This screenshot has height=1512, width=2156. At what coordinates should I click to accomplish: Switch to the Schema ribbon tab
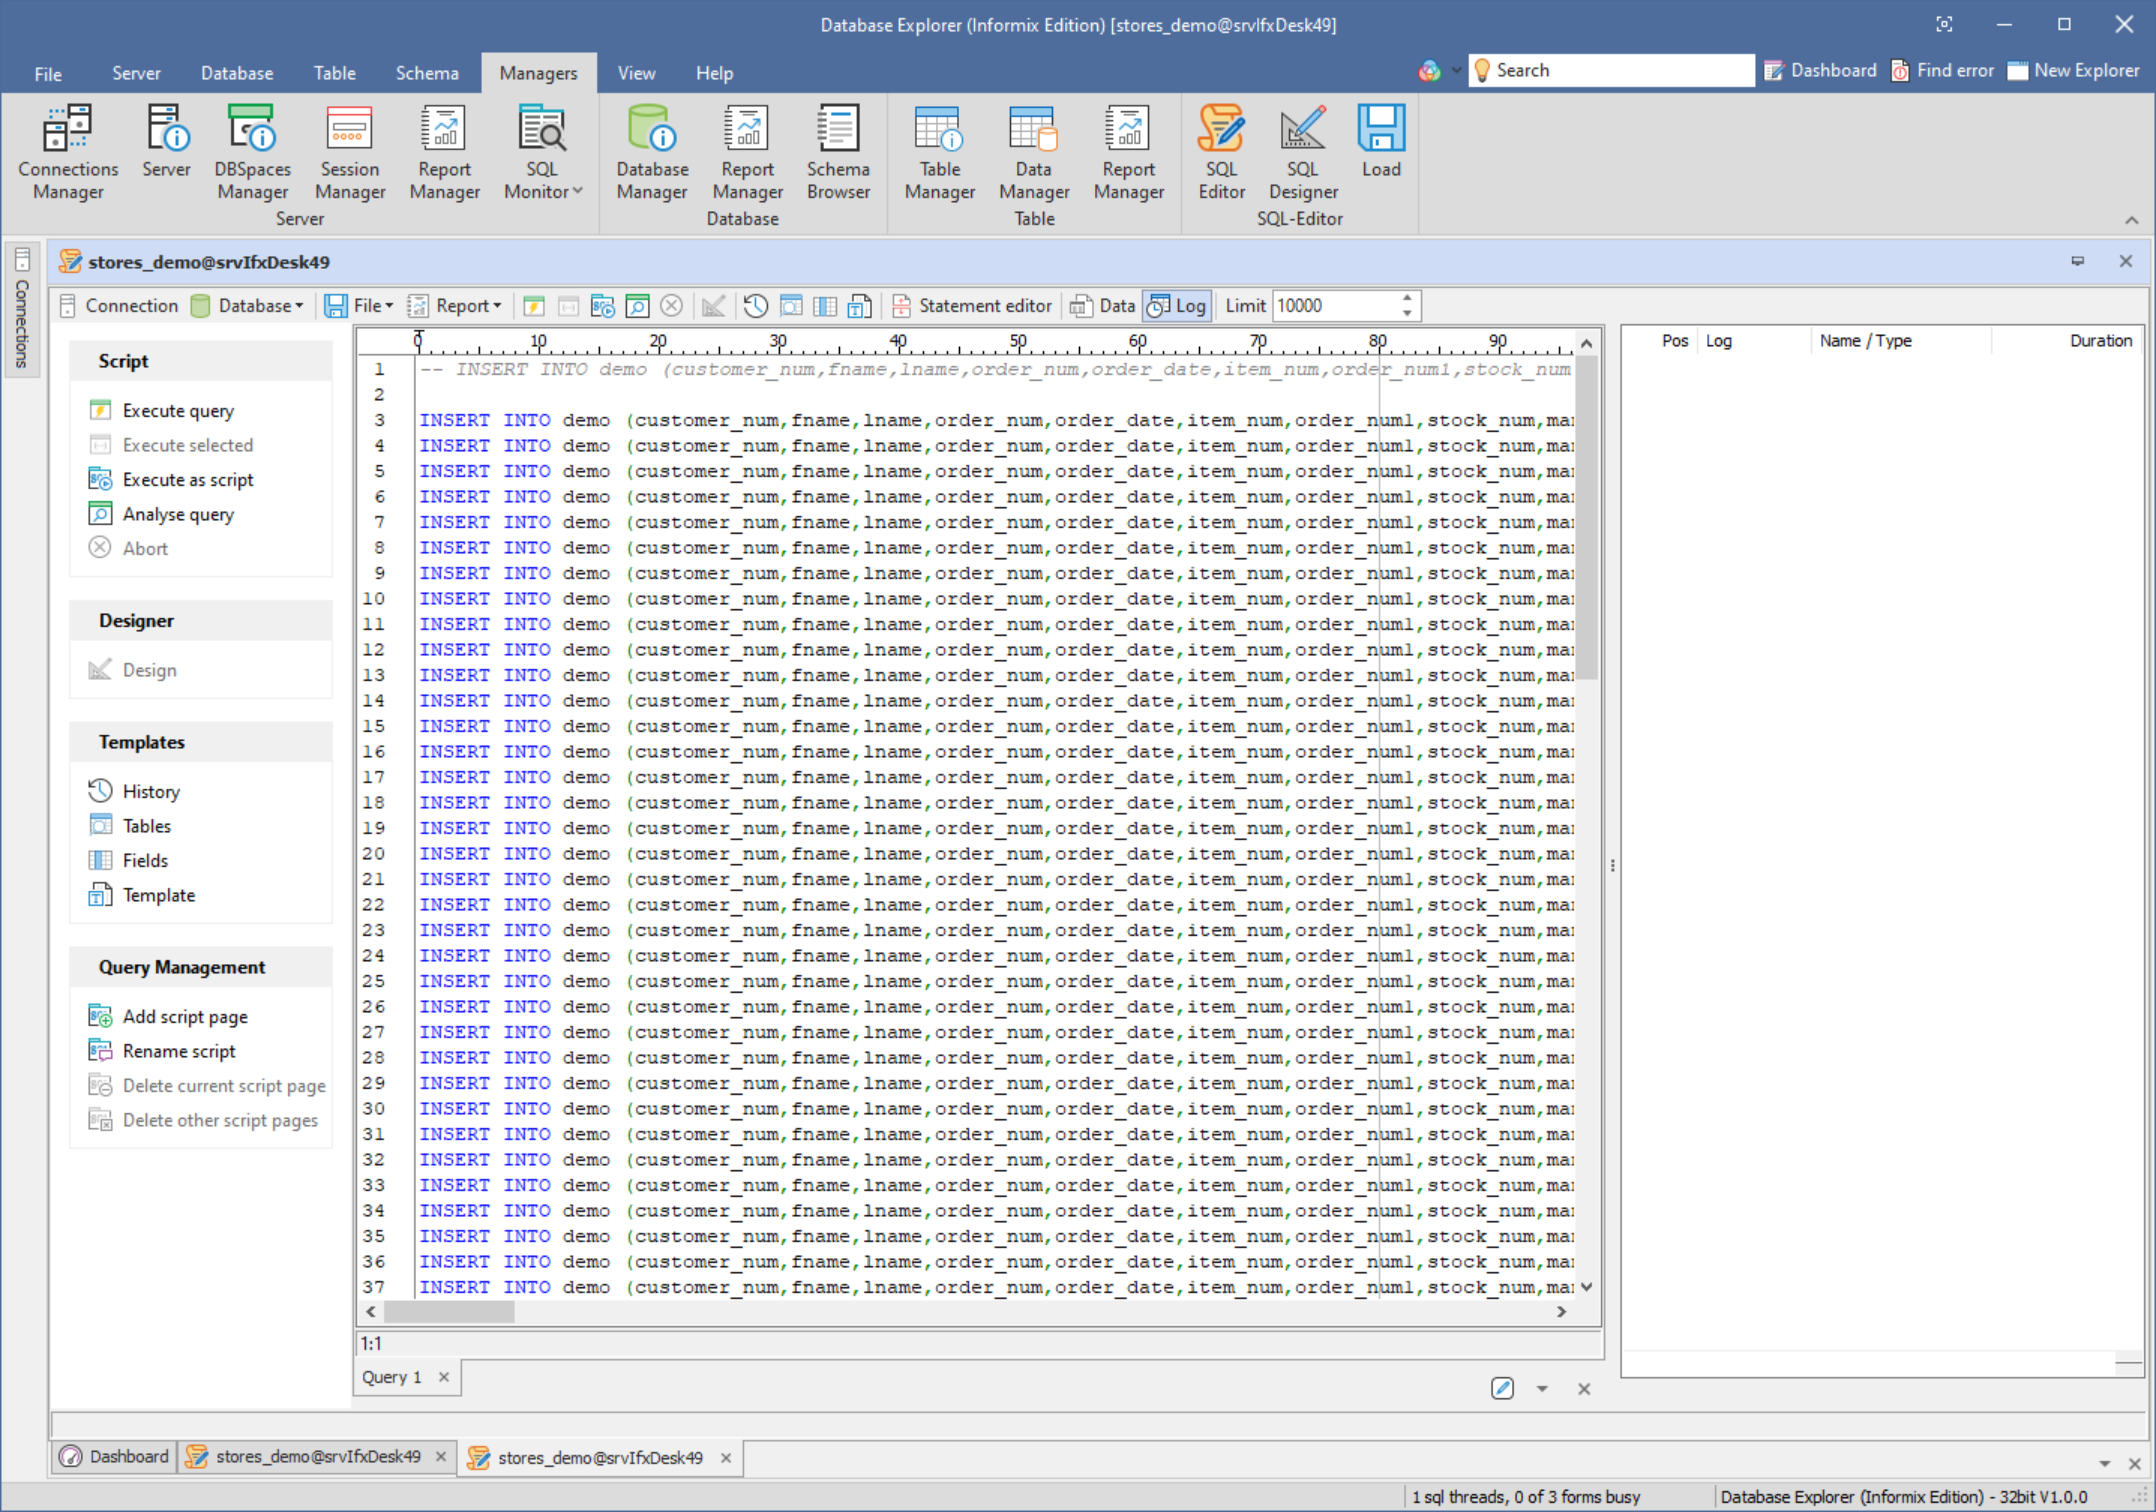[x=427, y=73]
